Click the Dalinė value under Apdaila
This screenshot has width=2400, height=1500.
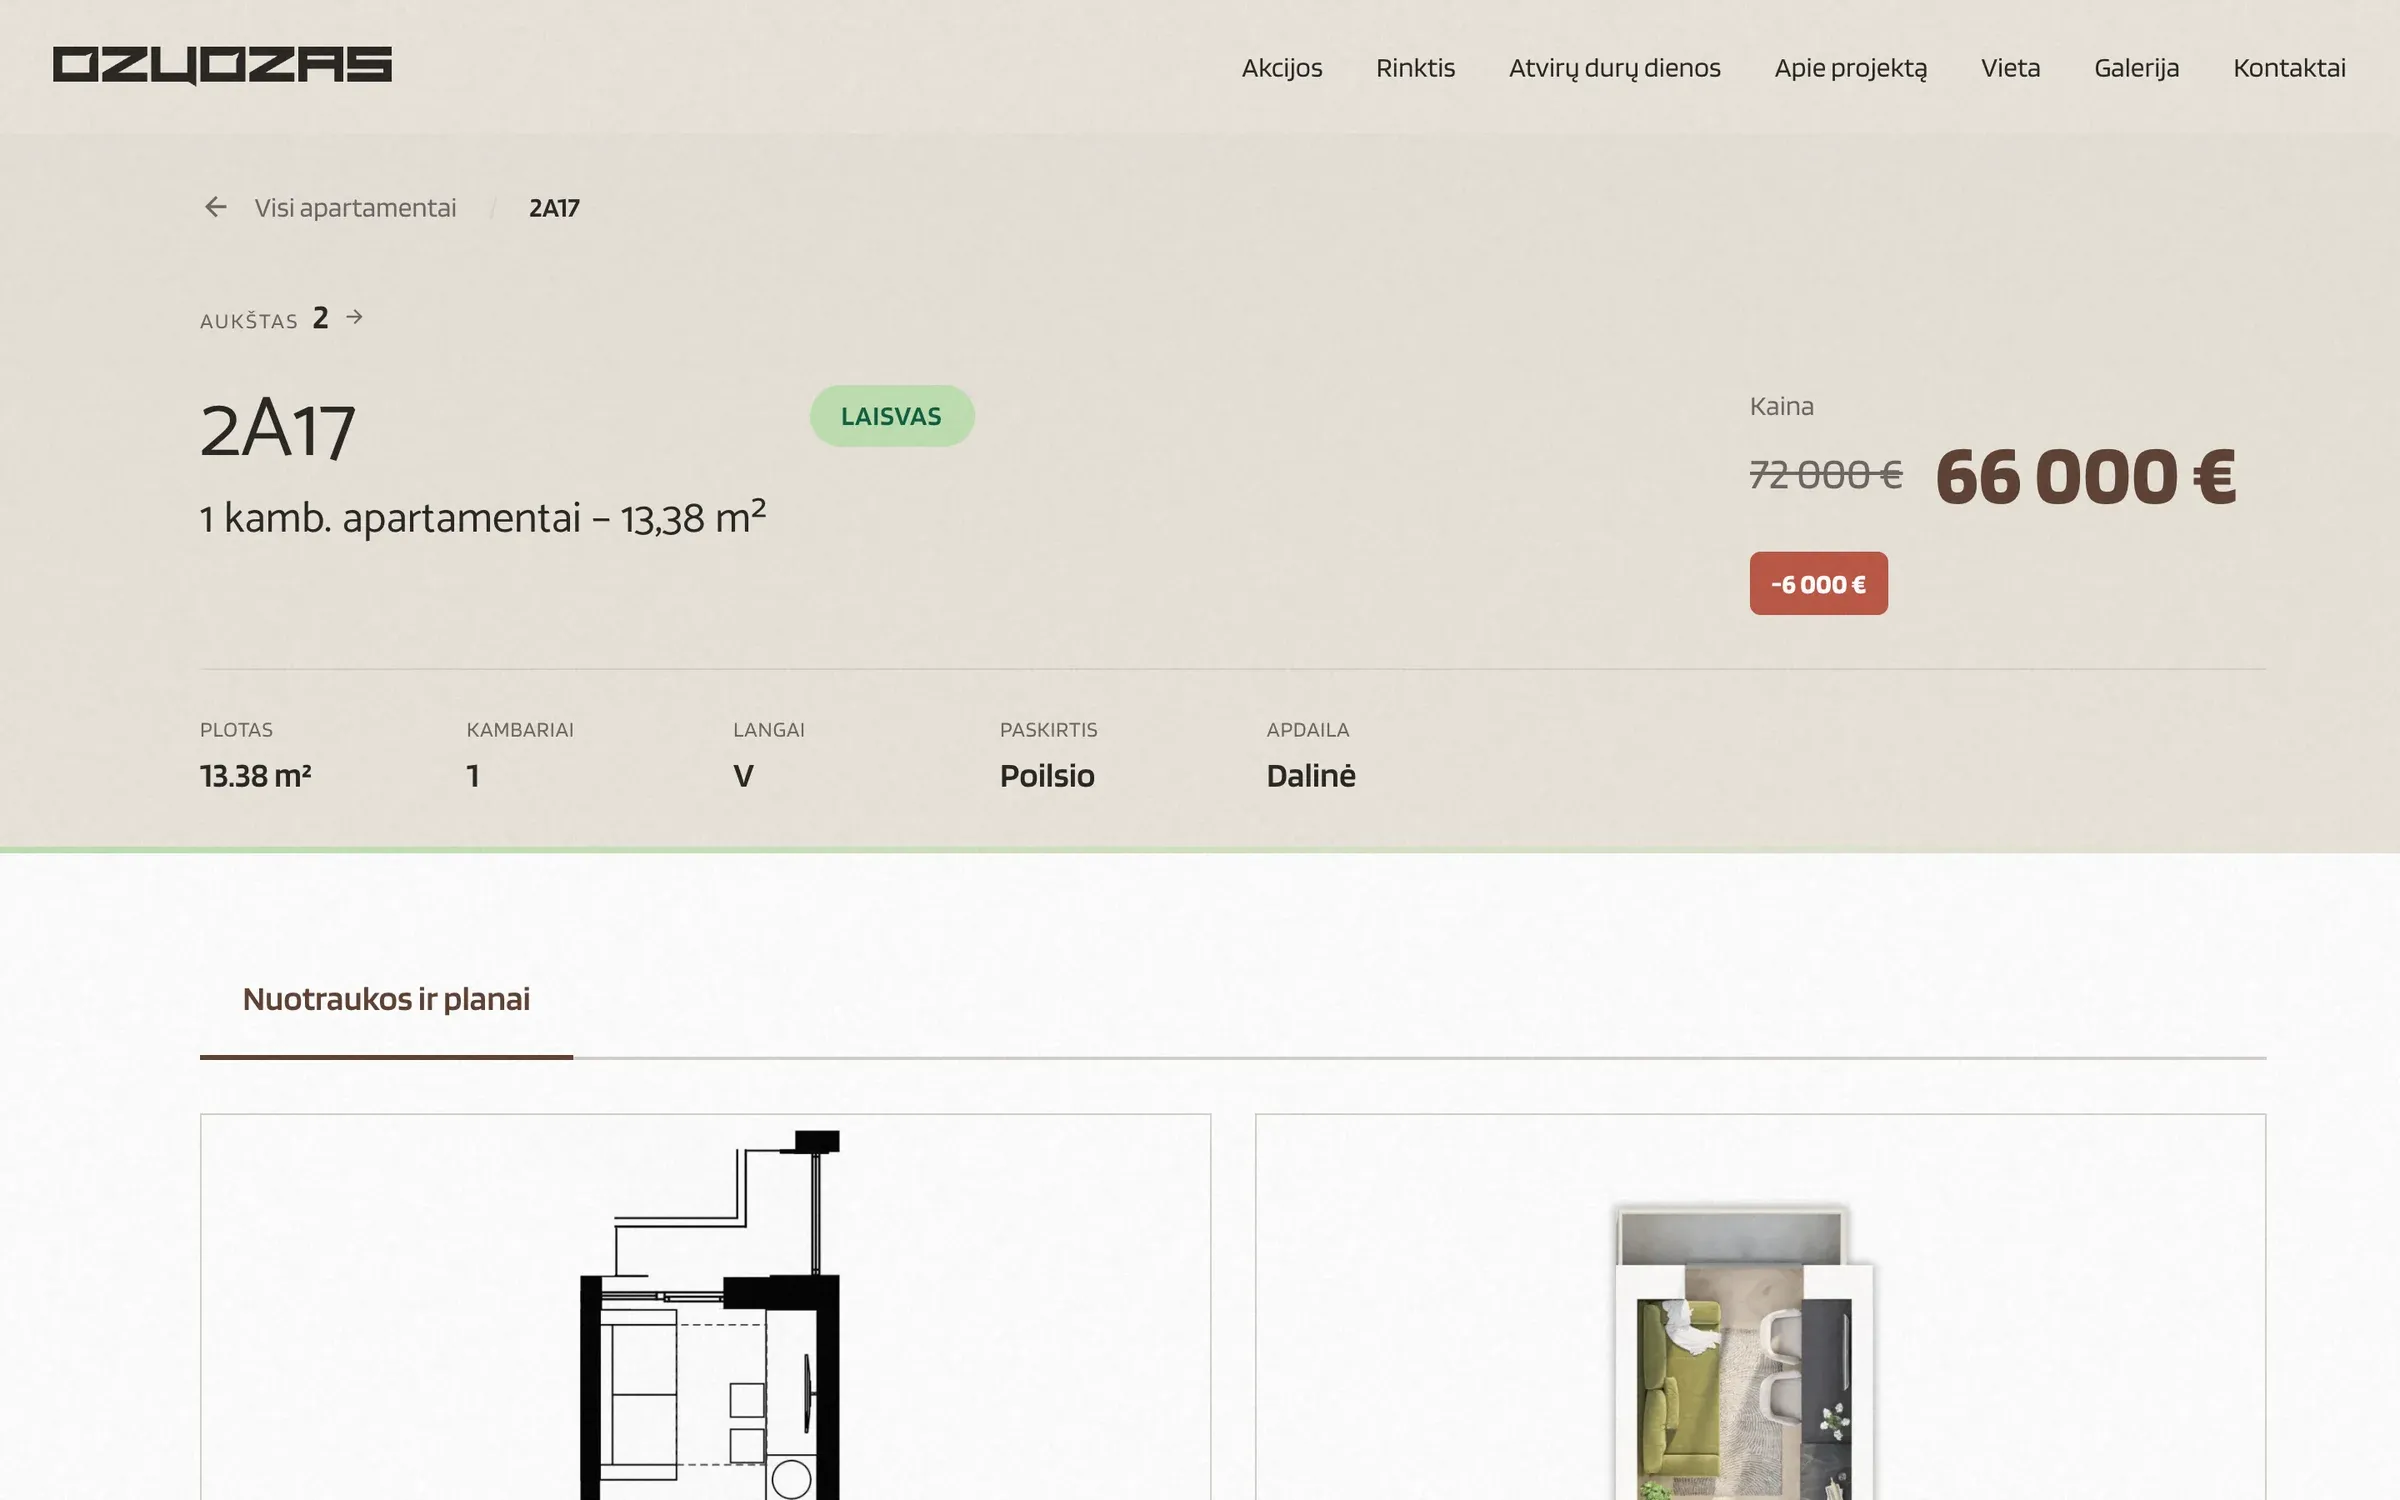1311,776
